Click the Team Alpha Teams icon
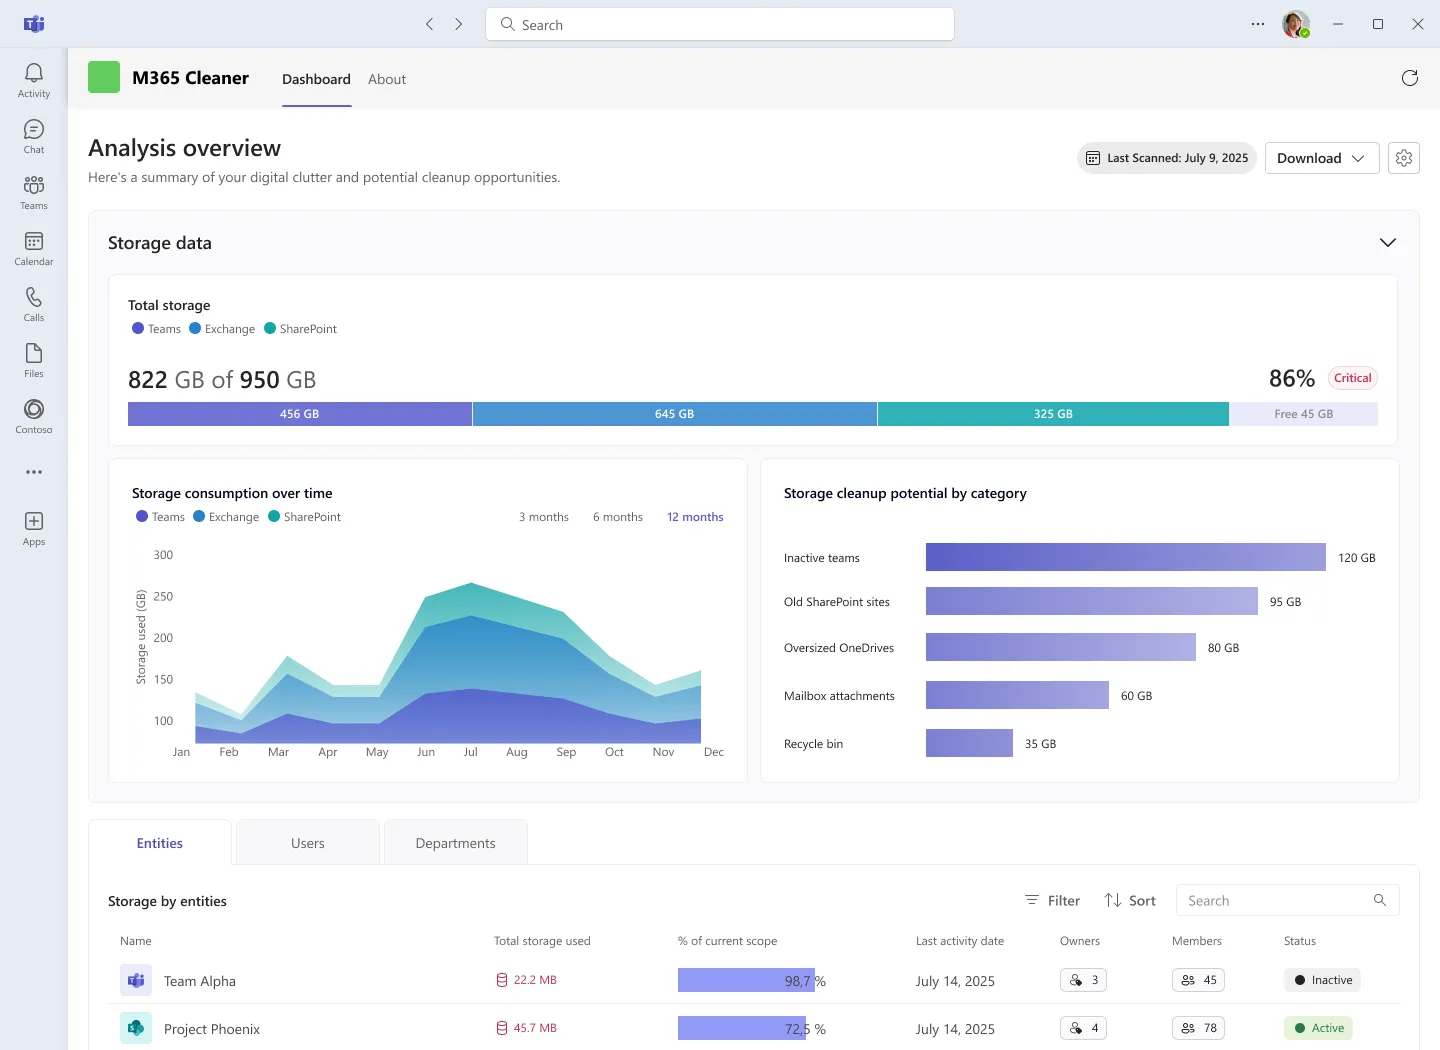The width and height of the screenshot is (1440, 1050). tap(136, 980)
